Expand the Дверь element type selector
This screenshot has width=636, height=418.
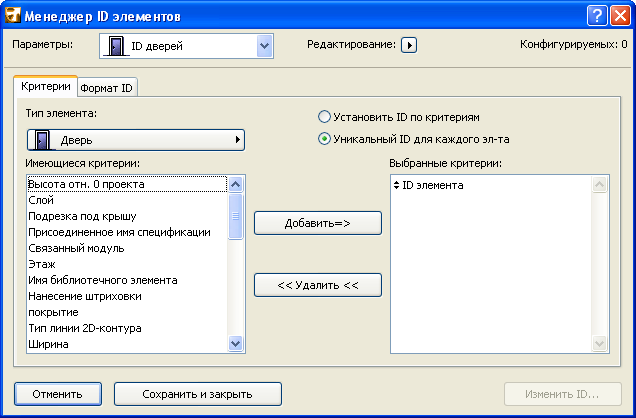(x=136, y=140)
